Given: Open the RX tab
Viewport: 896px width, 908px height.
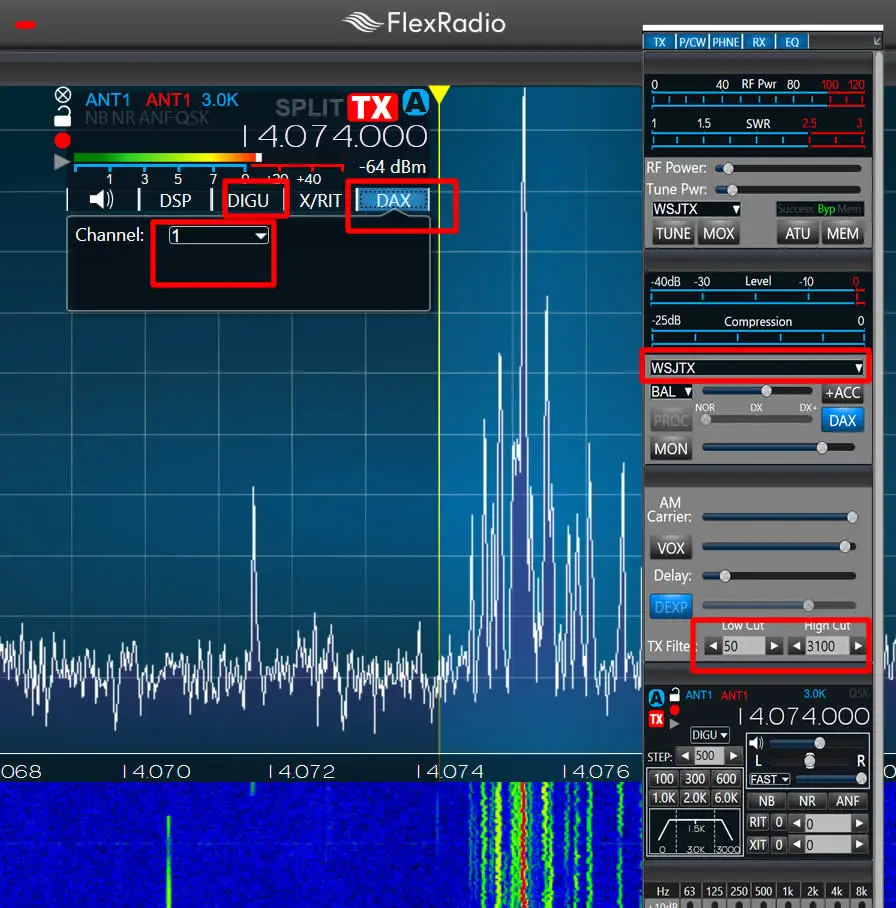Looking at the screenshot, I should [x=759, y=42].
